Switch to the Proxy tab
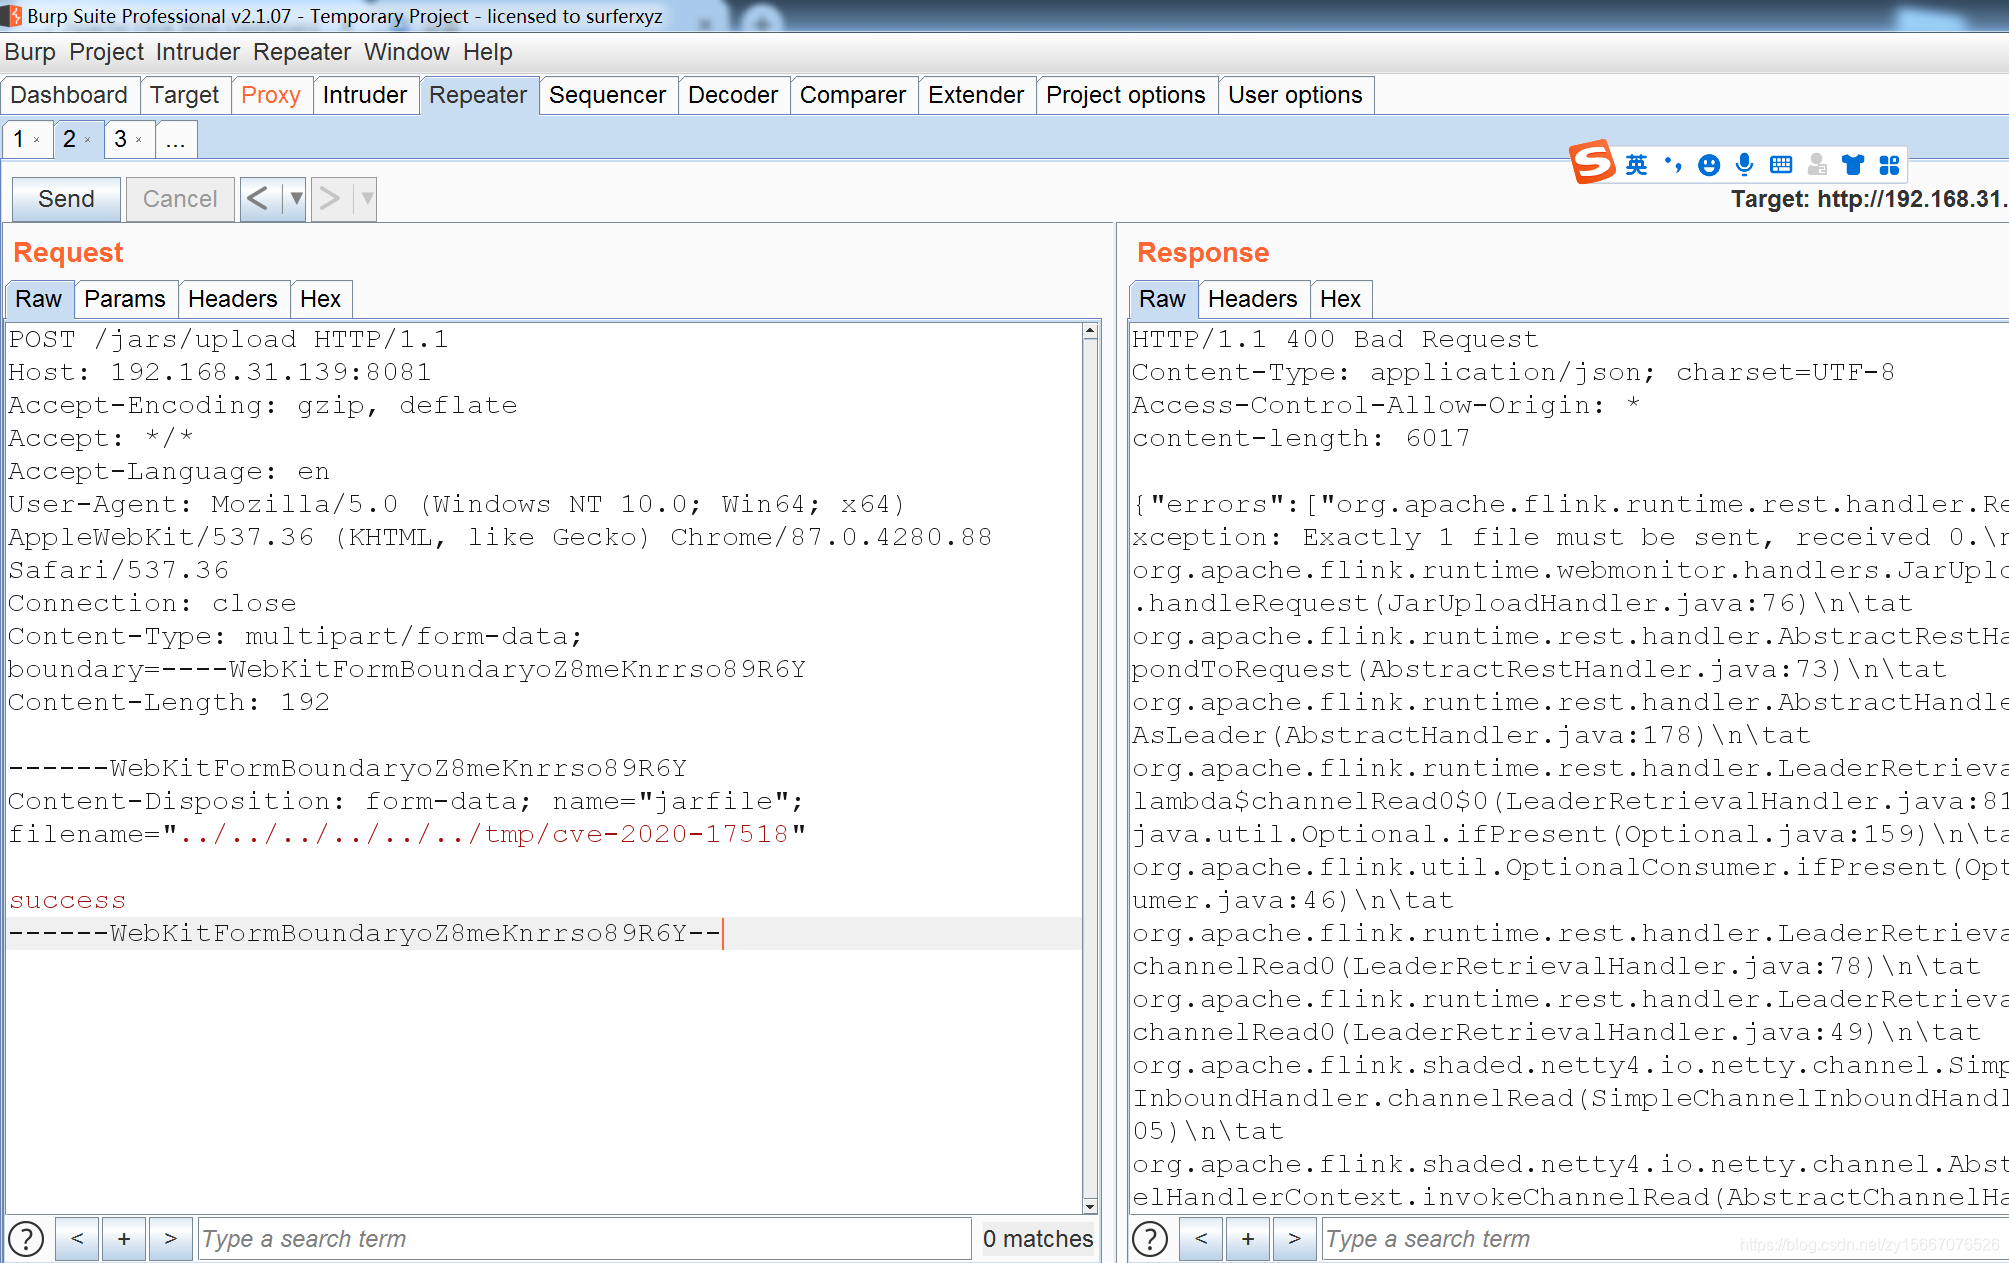2009x1263 pixels. [271, 95]
